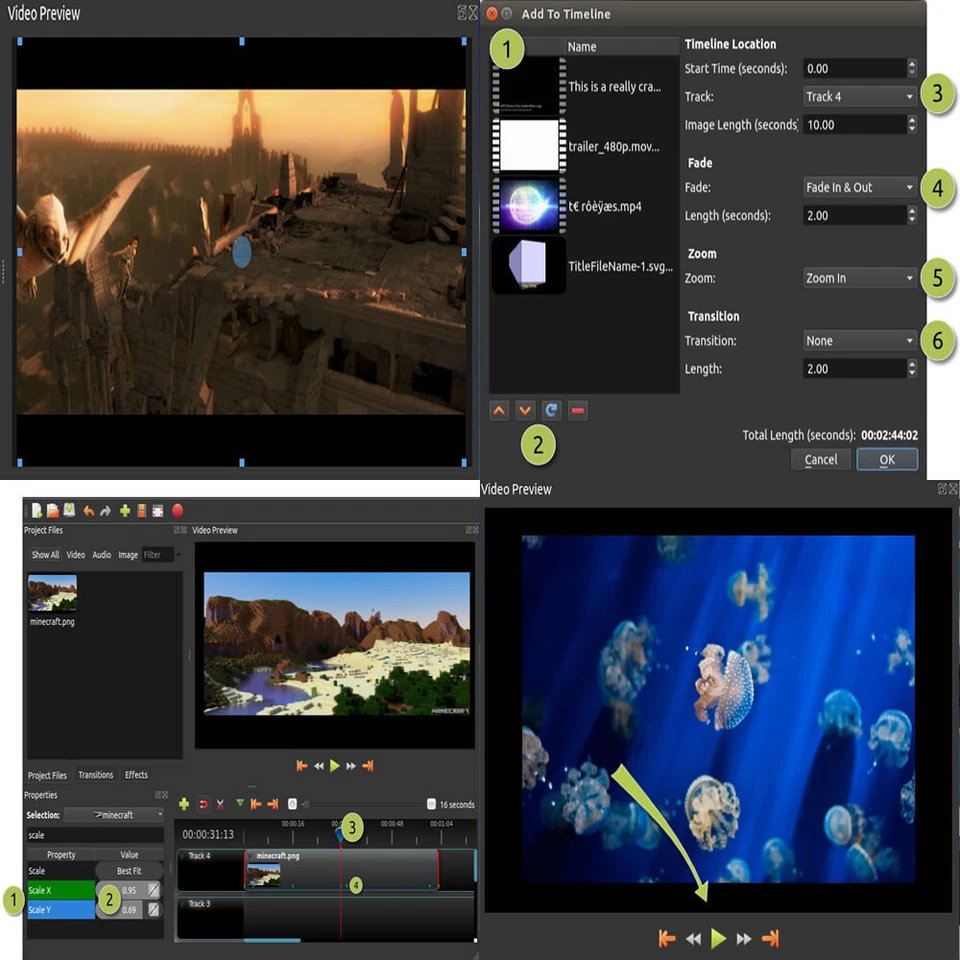Viewport: 960px width, 960px height.
Task: Click the Redo arrow in the main toolbar
Action: click(x=105, y=510)
